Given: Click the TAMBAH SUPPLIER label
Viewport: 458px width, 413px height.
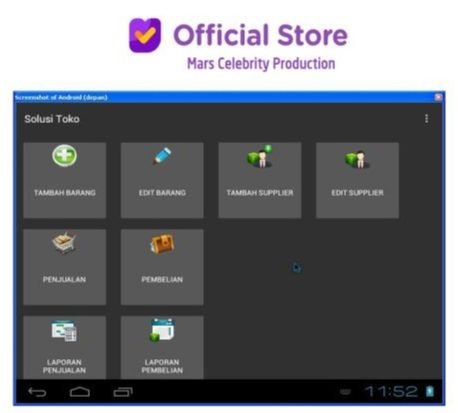Looking at the screenshot, I should click(260, 193).
